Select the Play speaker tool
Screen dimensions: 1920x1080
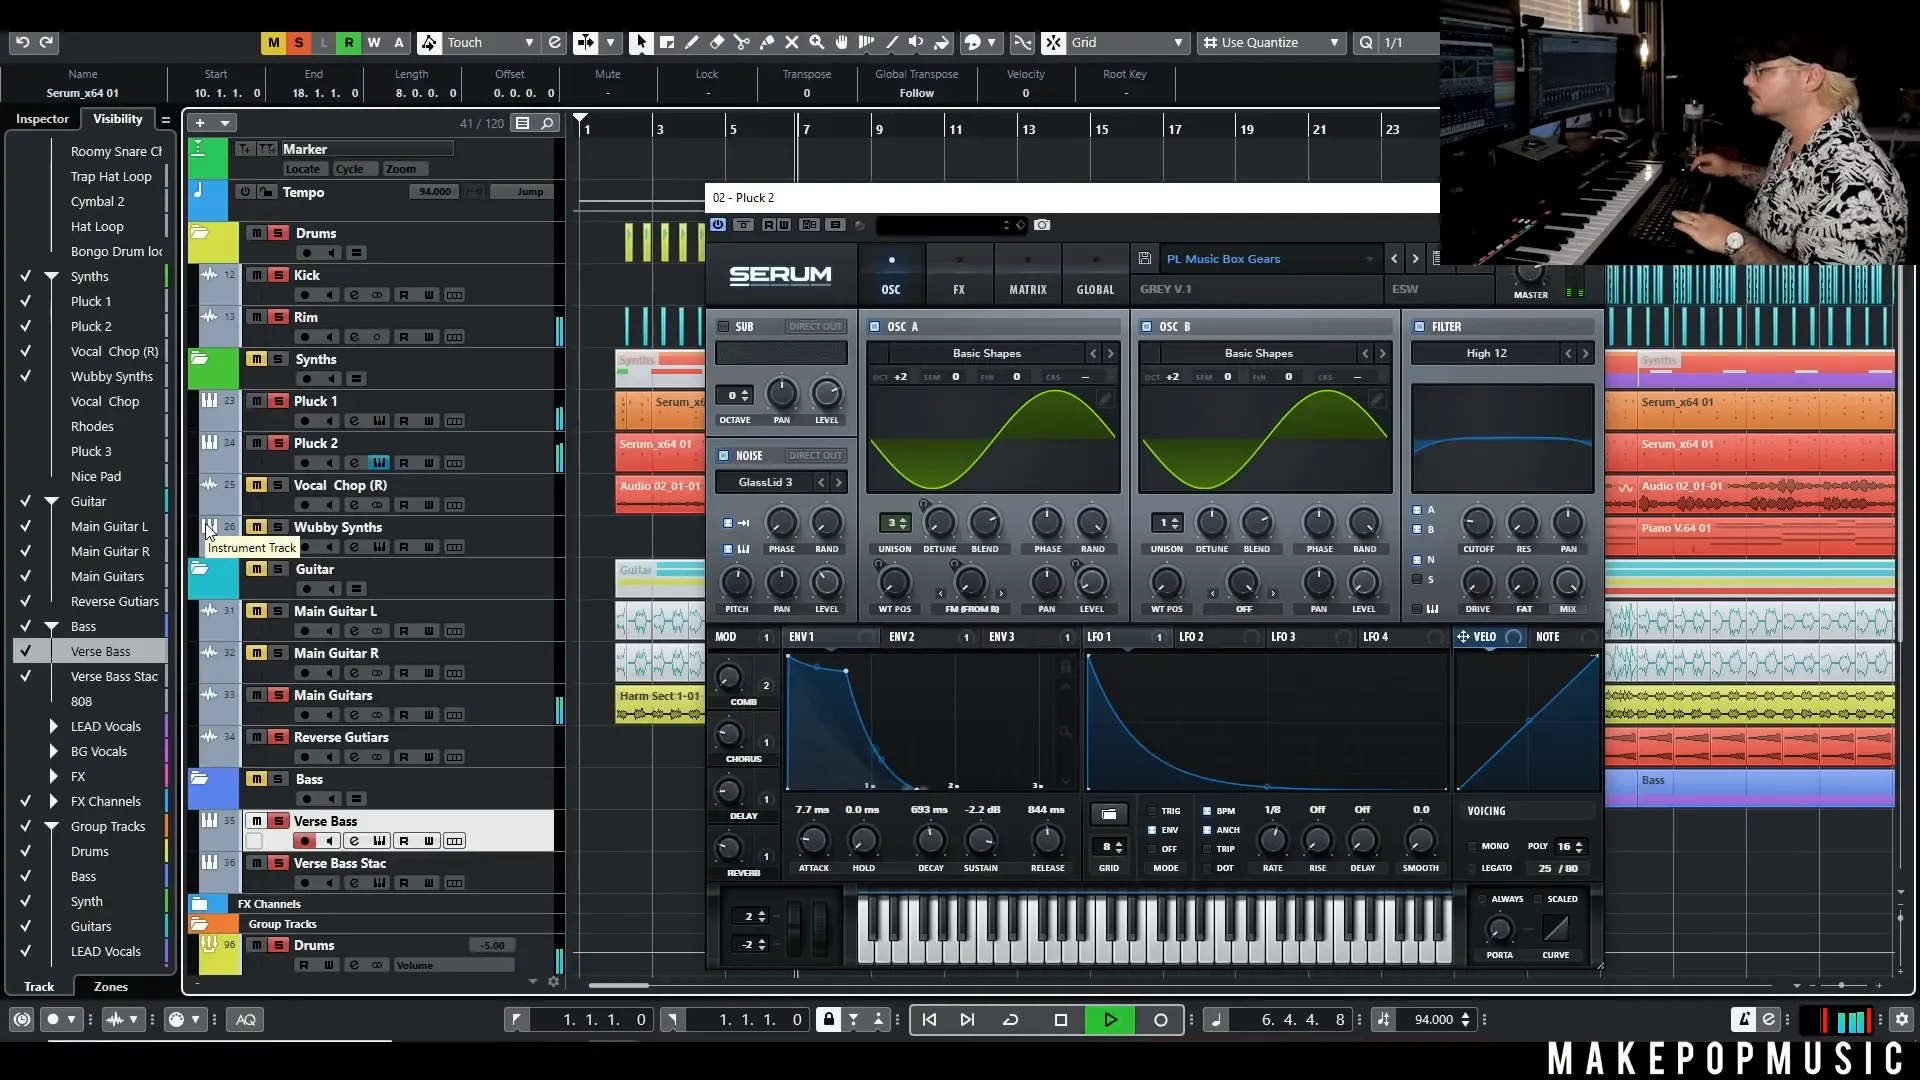click(916, 42)
